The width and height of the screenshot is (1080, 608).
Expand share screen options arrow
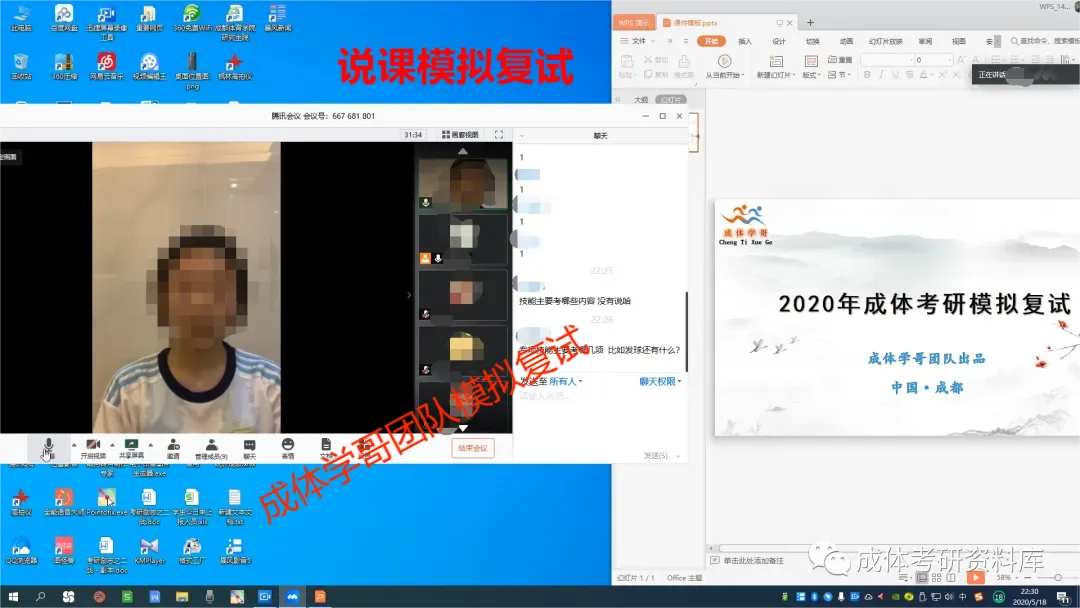pyautogui.click(x=151, y=445)
